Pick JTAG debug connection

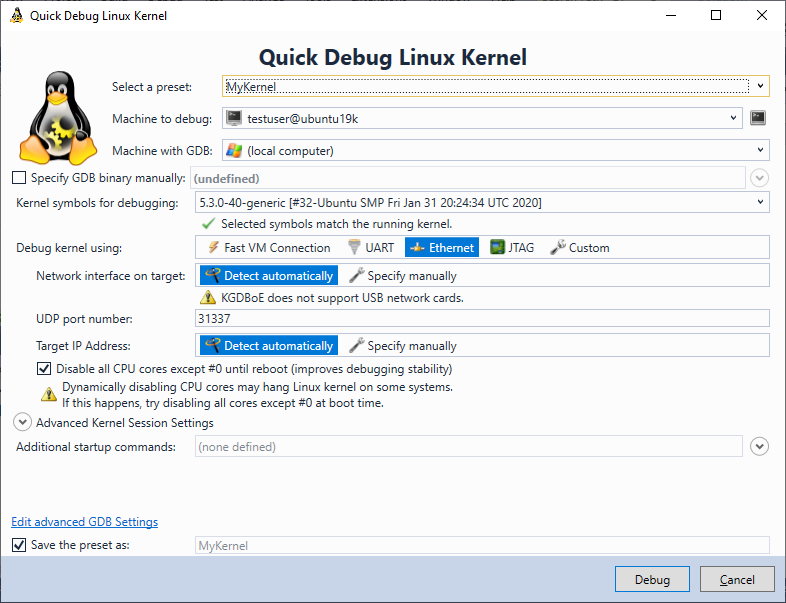(512, 248)
